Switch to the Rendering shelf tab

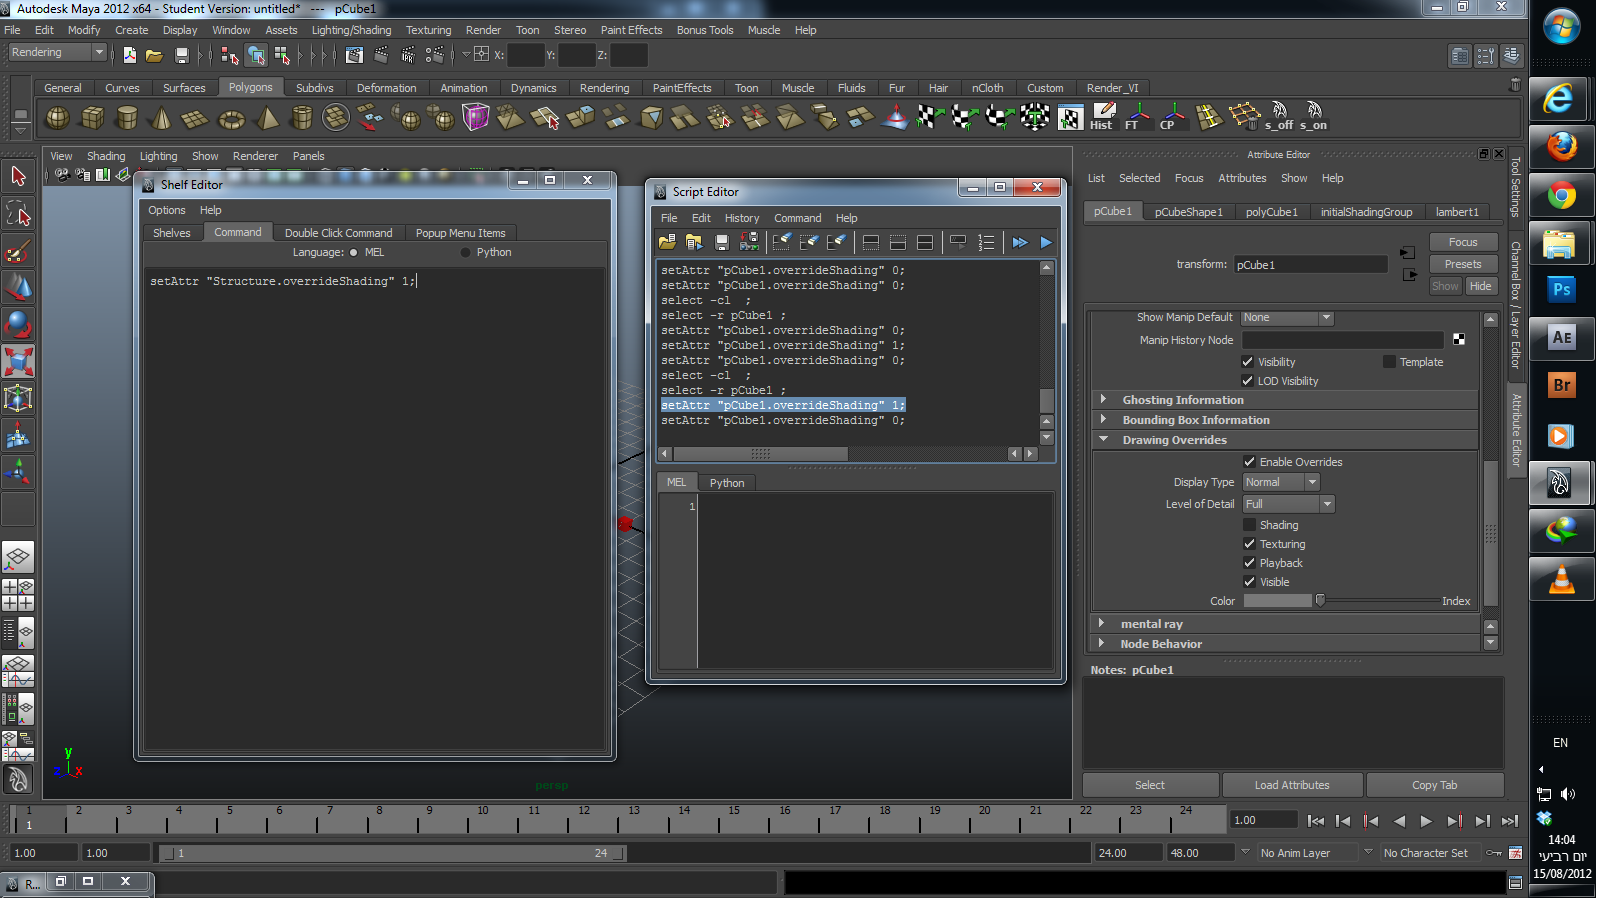point(604,88)
